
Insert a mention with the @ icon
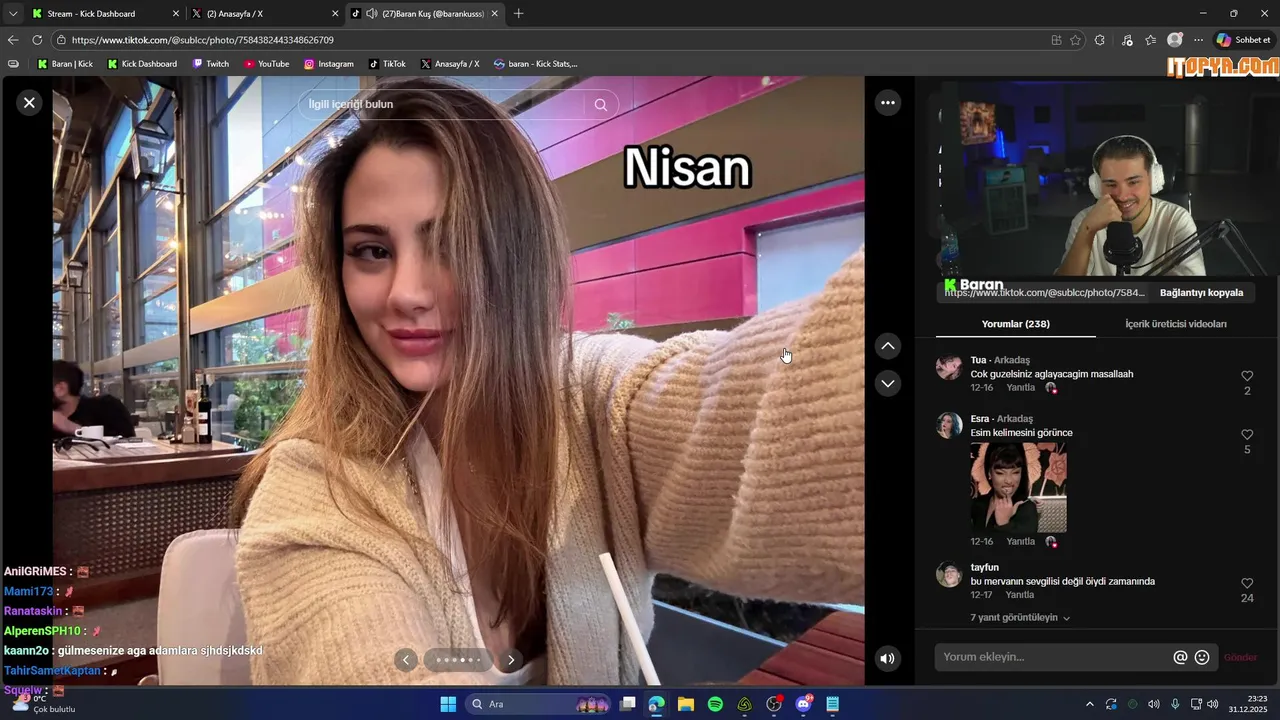click(x=1180, y=657)
